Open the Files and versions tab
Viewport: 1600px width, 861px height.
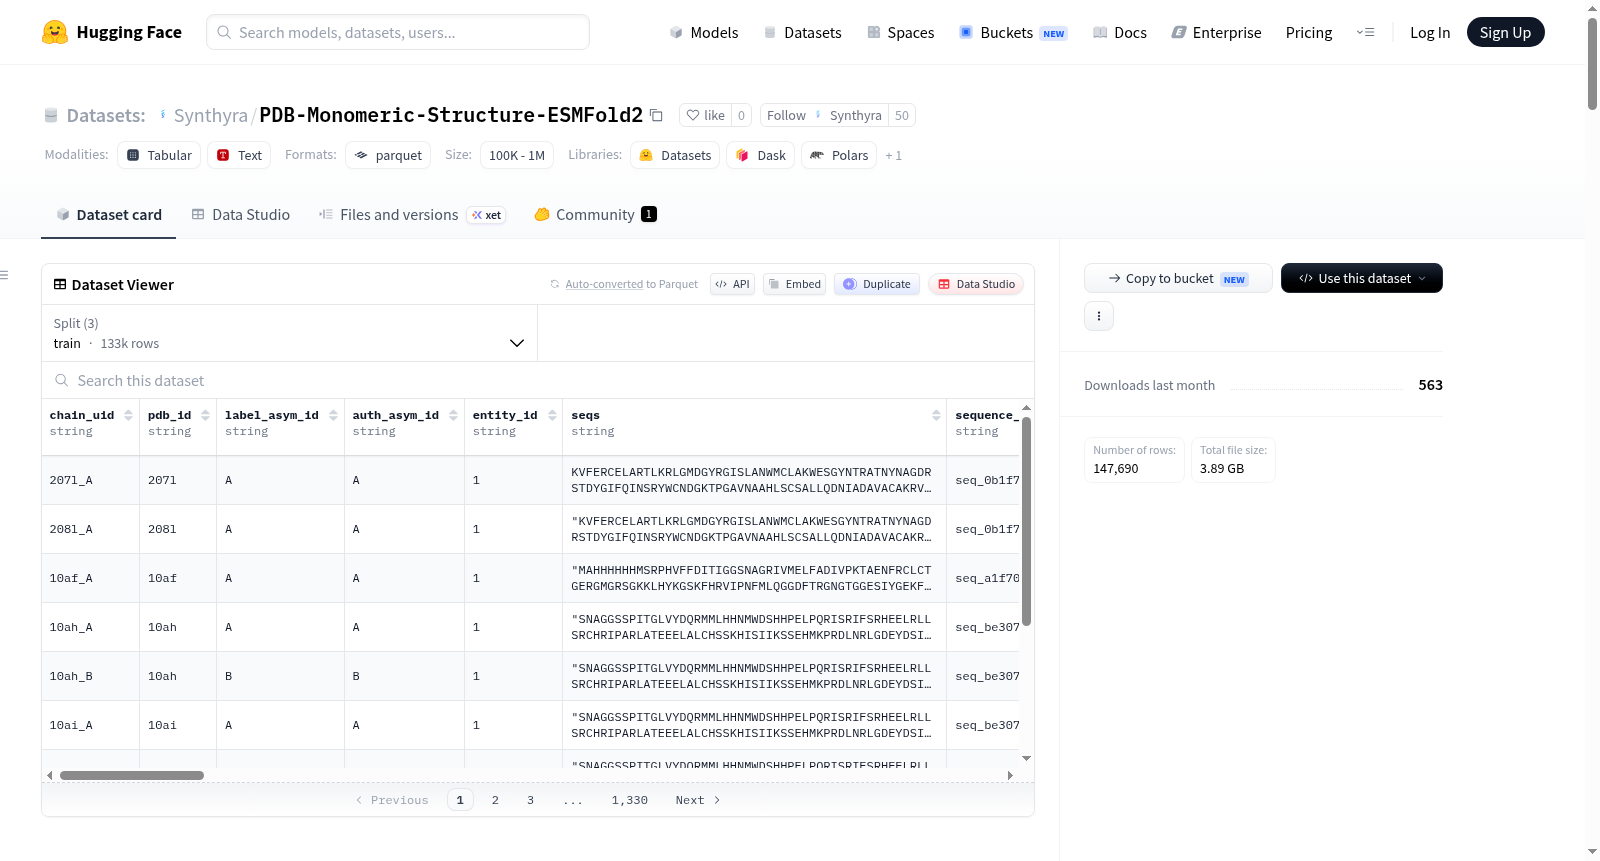click(x=412, y=214)
